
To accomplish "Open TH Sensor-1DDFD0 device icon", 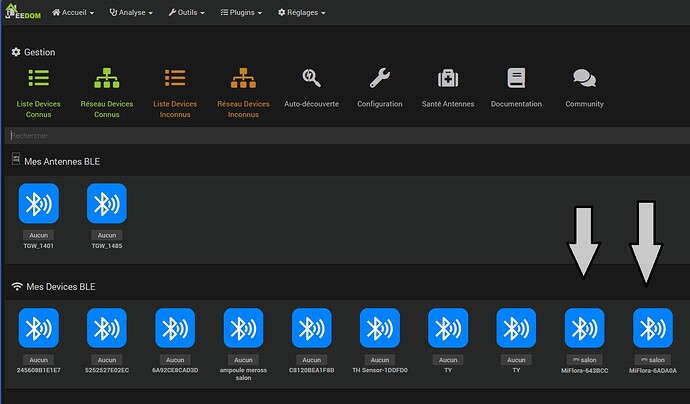I will pos(380,328).
